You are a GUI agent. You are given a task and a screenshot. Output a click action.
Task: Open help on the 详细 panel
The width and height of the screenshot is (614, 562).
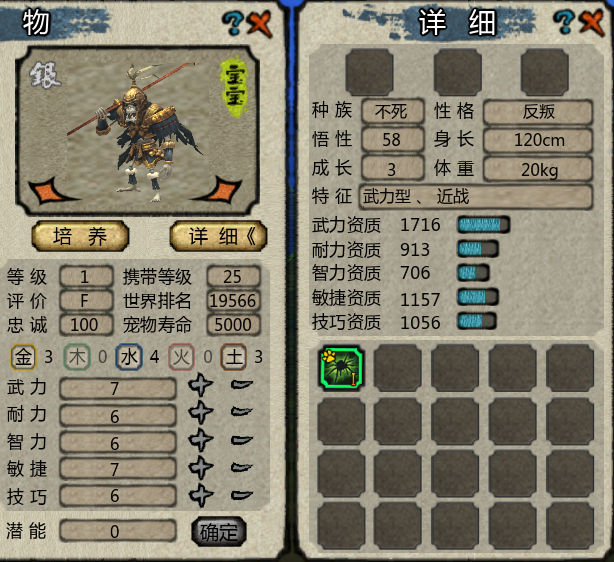(x=564, y=22)
